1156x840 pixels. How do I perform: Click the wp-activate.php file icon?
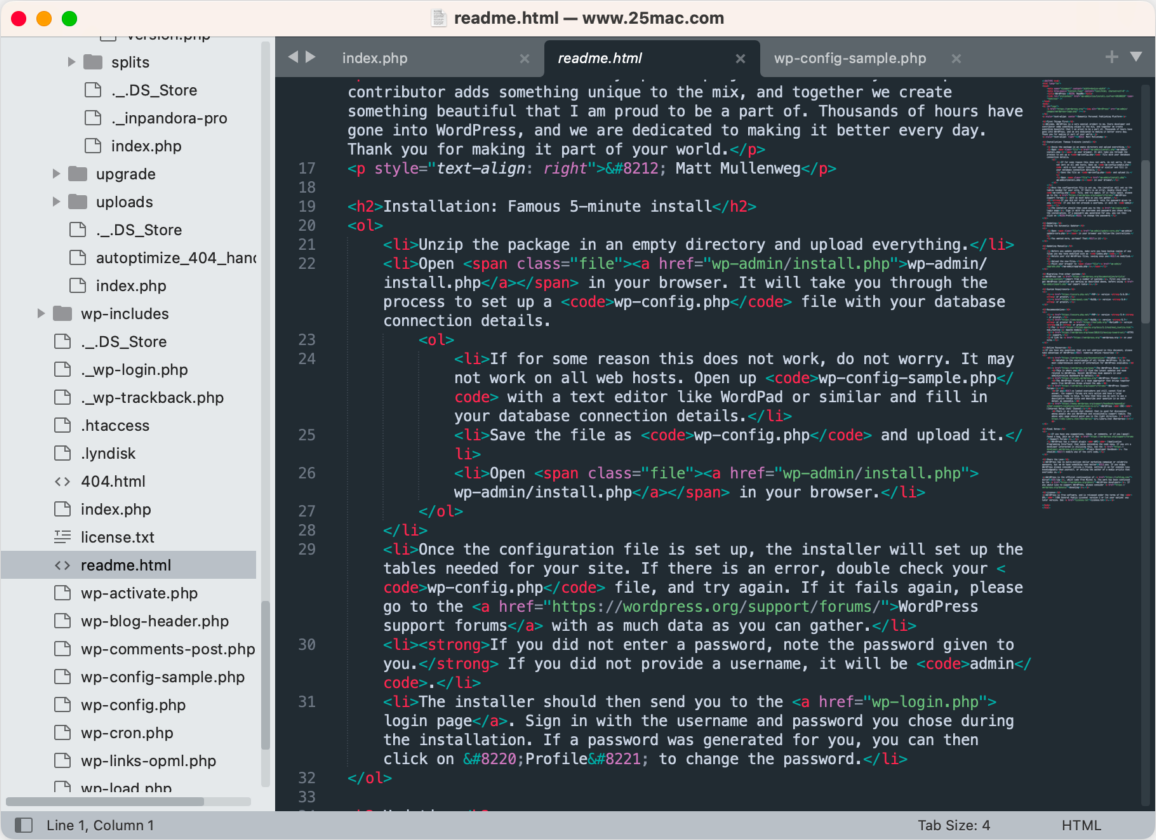point(63,593)
